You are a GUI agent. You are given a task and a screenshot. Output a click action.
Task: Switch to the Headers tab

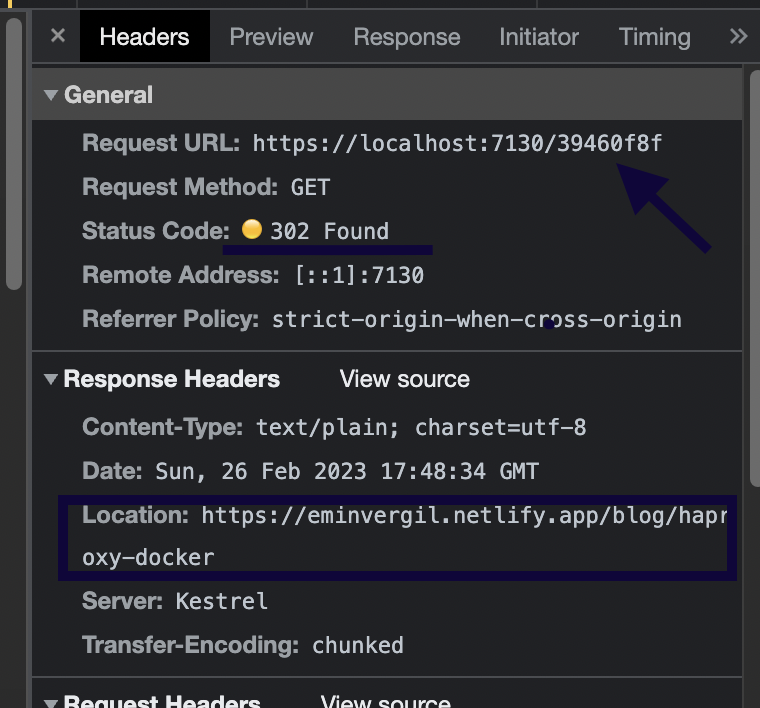(144, 37)
